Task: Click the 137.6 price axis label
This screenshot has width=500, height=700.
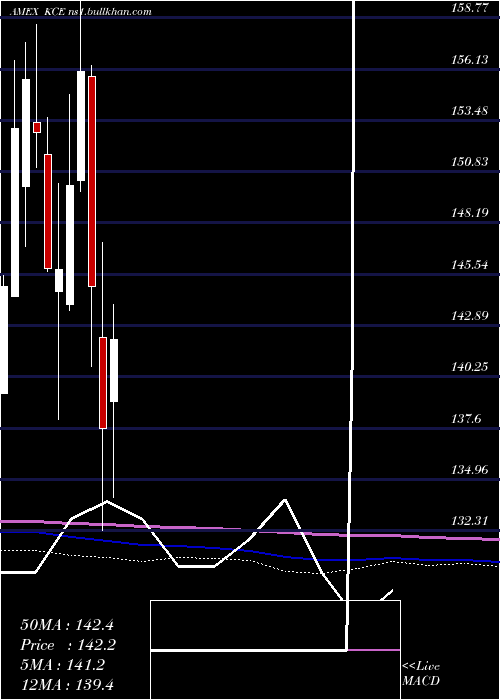Action: click(x=467, y=418)
